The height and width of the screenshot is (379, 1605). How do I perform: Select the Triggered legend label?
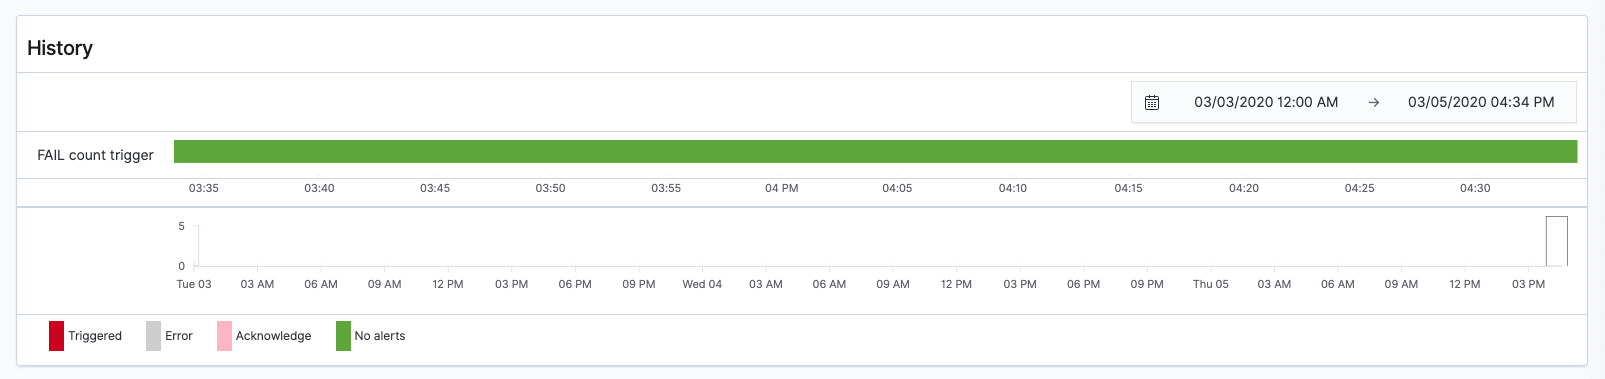point(95,336)
